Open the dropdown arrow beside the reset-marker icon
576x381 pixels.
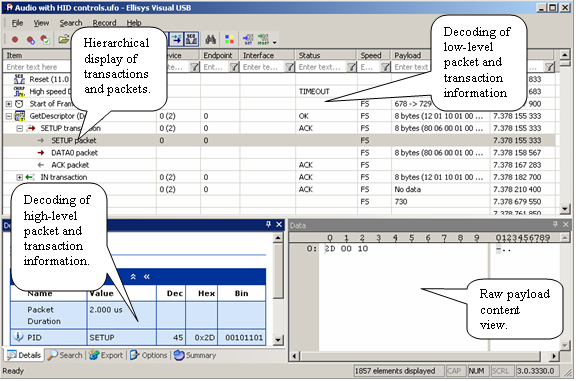274,42
